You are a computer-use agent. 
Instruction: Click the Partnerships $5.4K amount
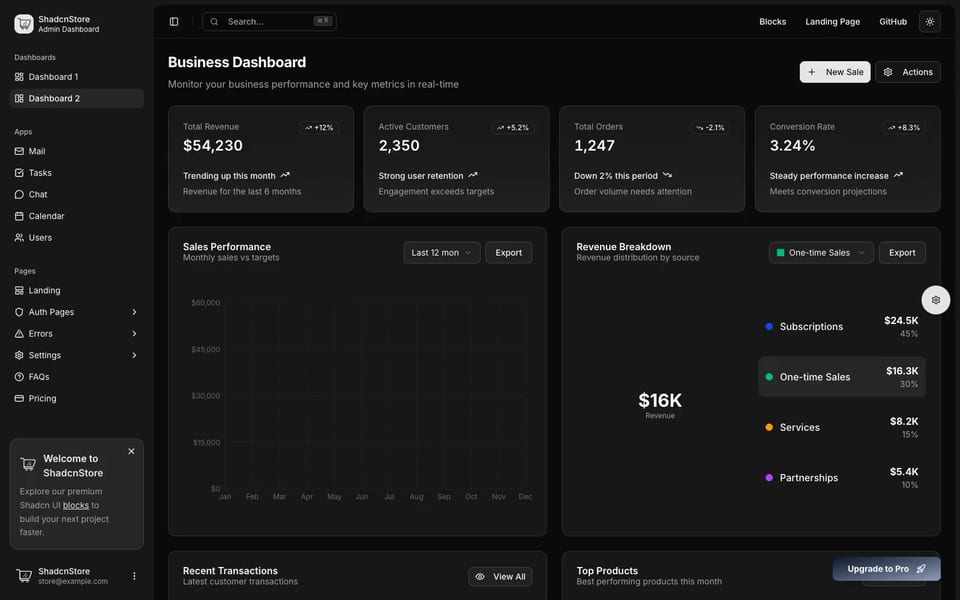pos(904,471)
